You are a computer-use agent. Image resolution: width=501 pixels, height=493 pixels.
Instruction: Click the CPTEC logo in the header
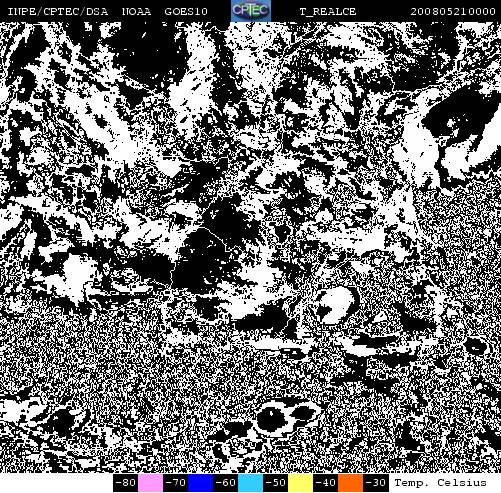pos(251,11)
